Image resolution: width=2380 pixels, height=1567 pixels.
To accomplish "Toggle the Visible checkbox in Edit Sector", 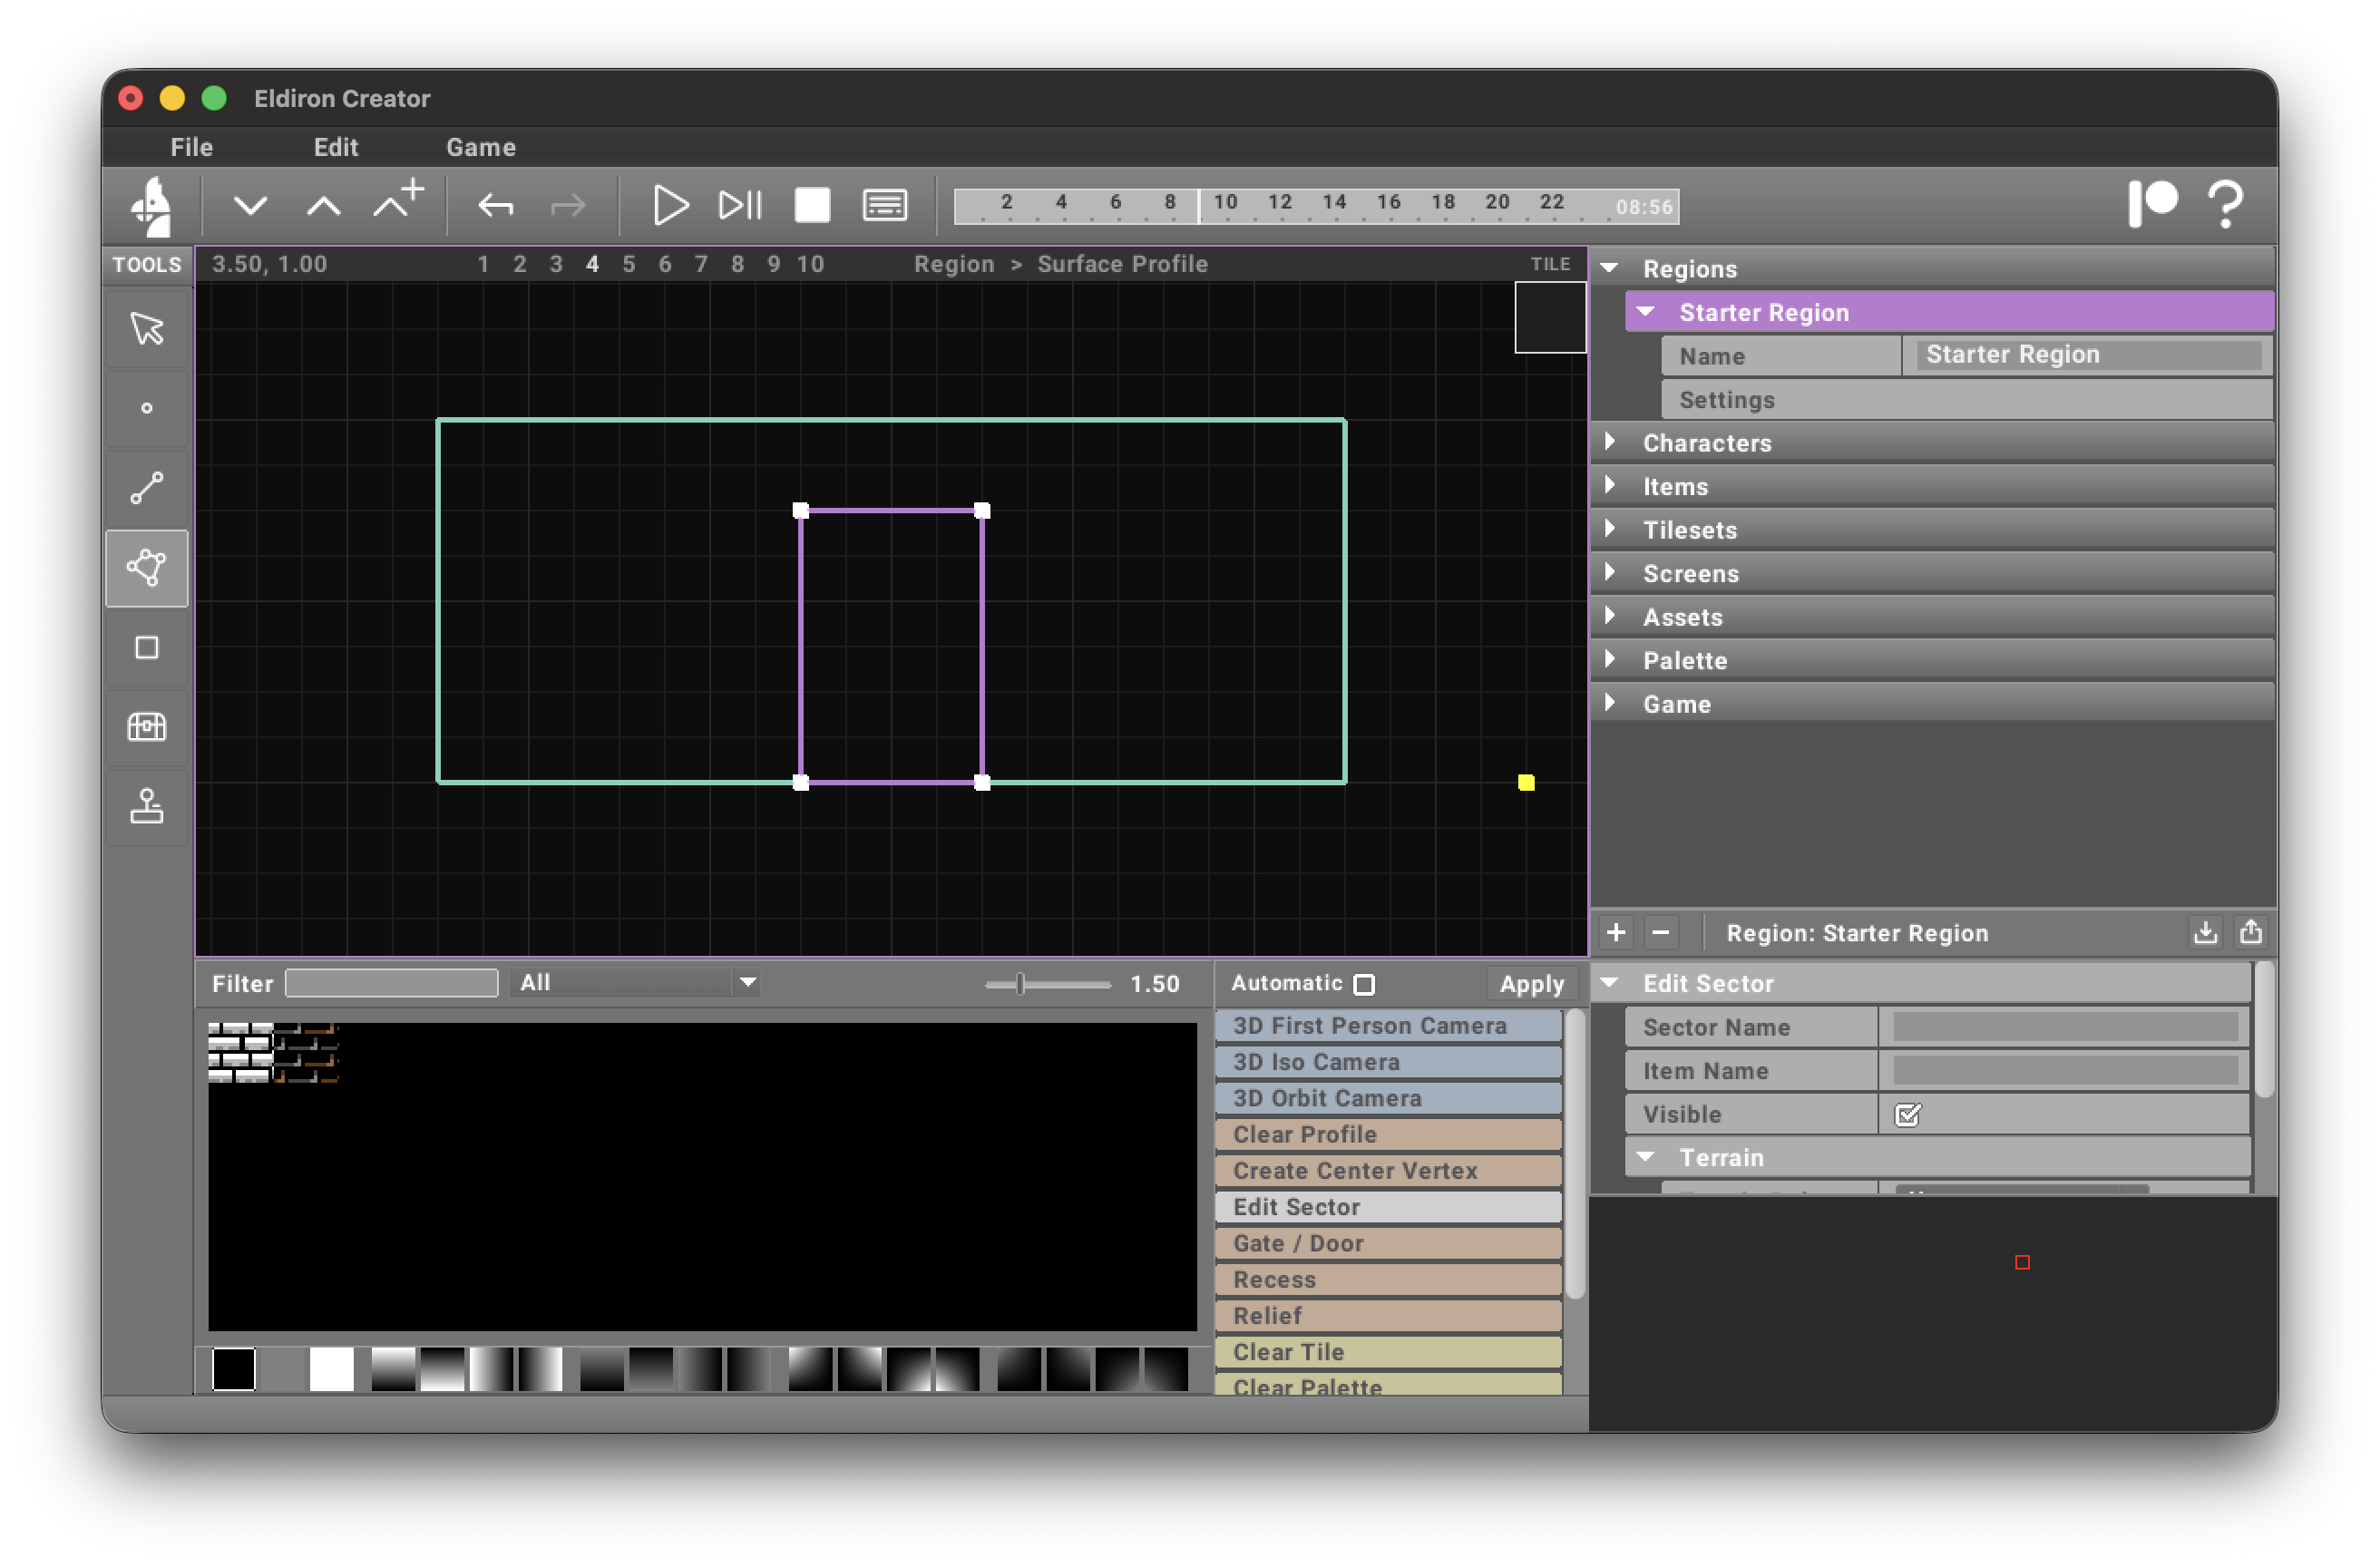I will pyautogui.click(x=1908, y=1114).
